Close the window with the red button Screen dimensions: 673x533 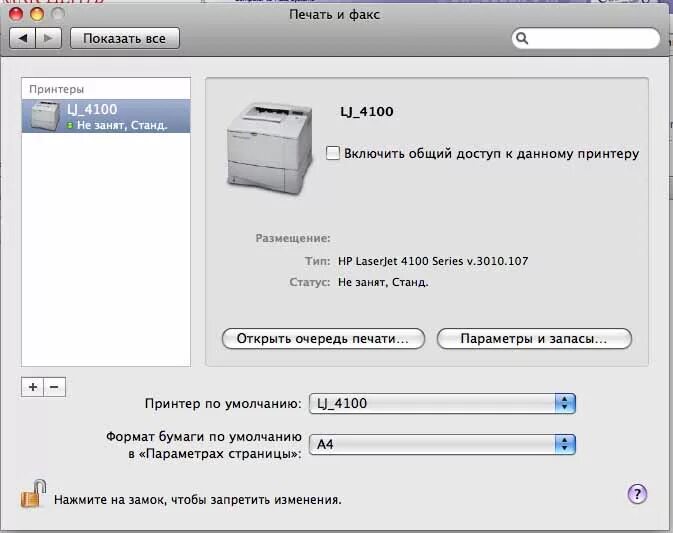pyautogui.click(x=16, y=14)
